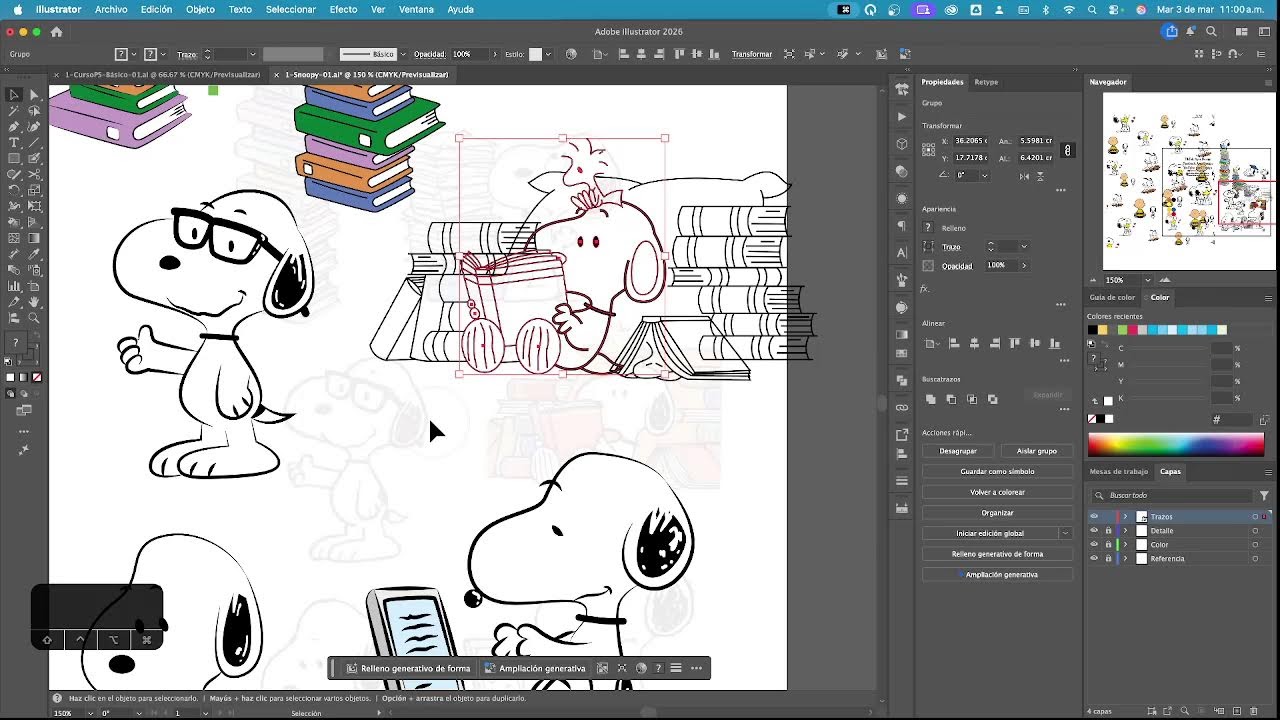
Task: Click the Illustrator home icon
Action: coord(56,32)
